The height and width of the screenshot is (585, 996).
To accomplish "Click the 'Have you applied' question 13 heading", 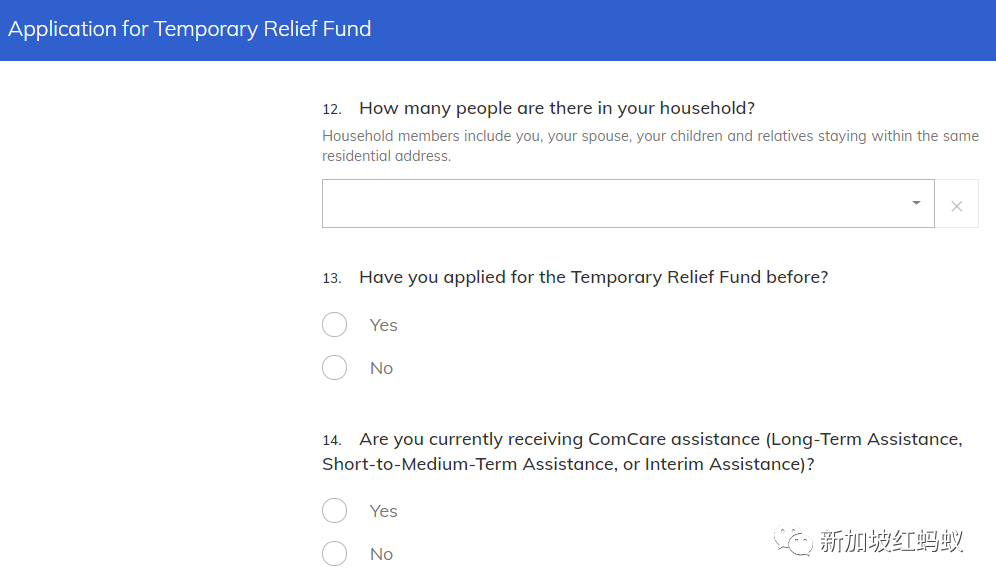I will [x=593, y=277].
